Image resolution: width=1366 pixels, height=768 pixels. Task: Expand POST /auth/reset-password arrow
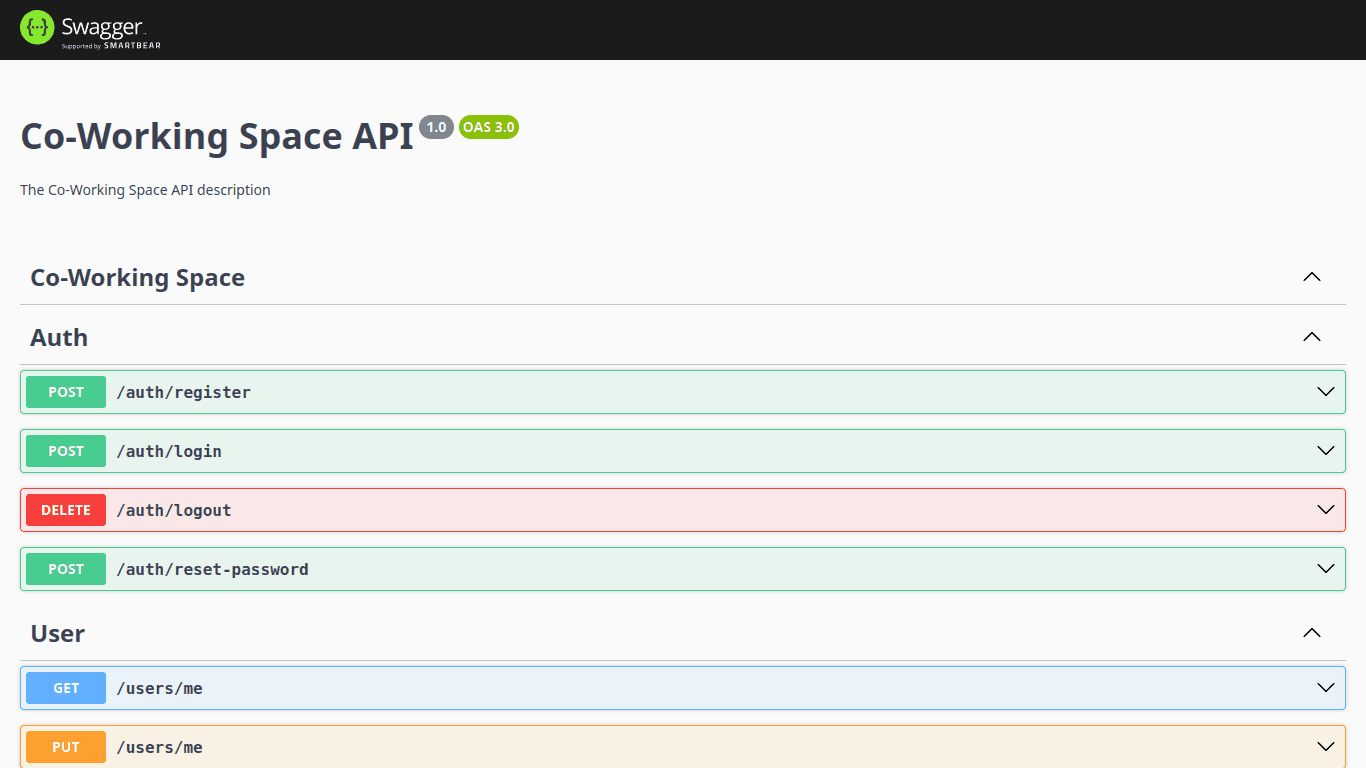tap(1326, 569)
